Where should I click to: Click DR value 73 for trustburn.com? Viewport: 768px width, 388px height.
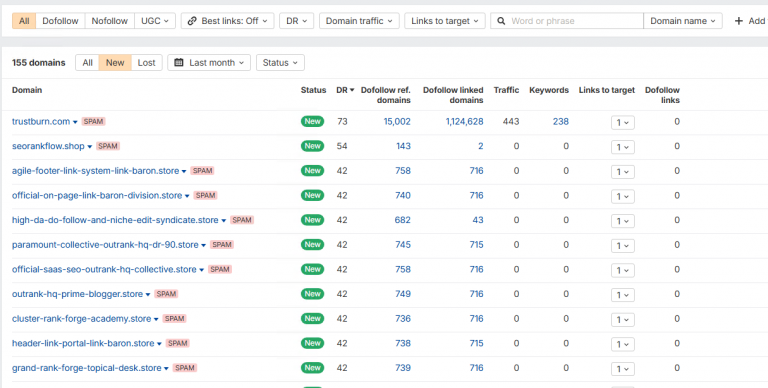[x=342, y=121]
